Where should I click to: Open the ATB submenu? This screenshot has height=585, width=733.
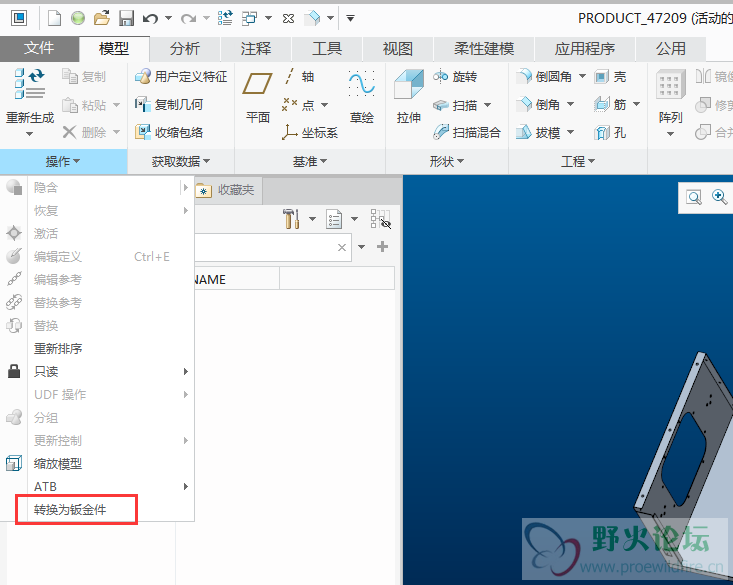97,486
